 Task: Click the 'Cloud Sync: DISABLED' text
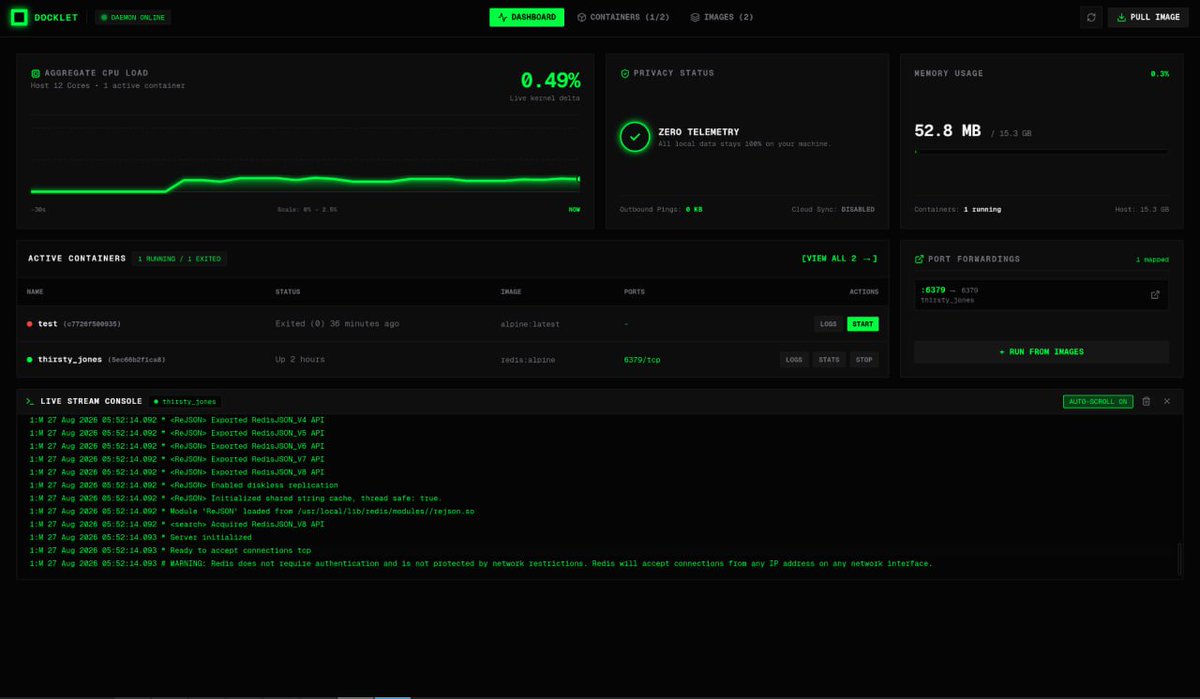pos(833,209)
